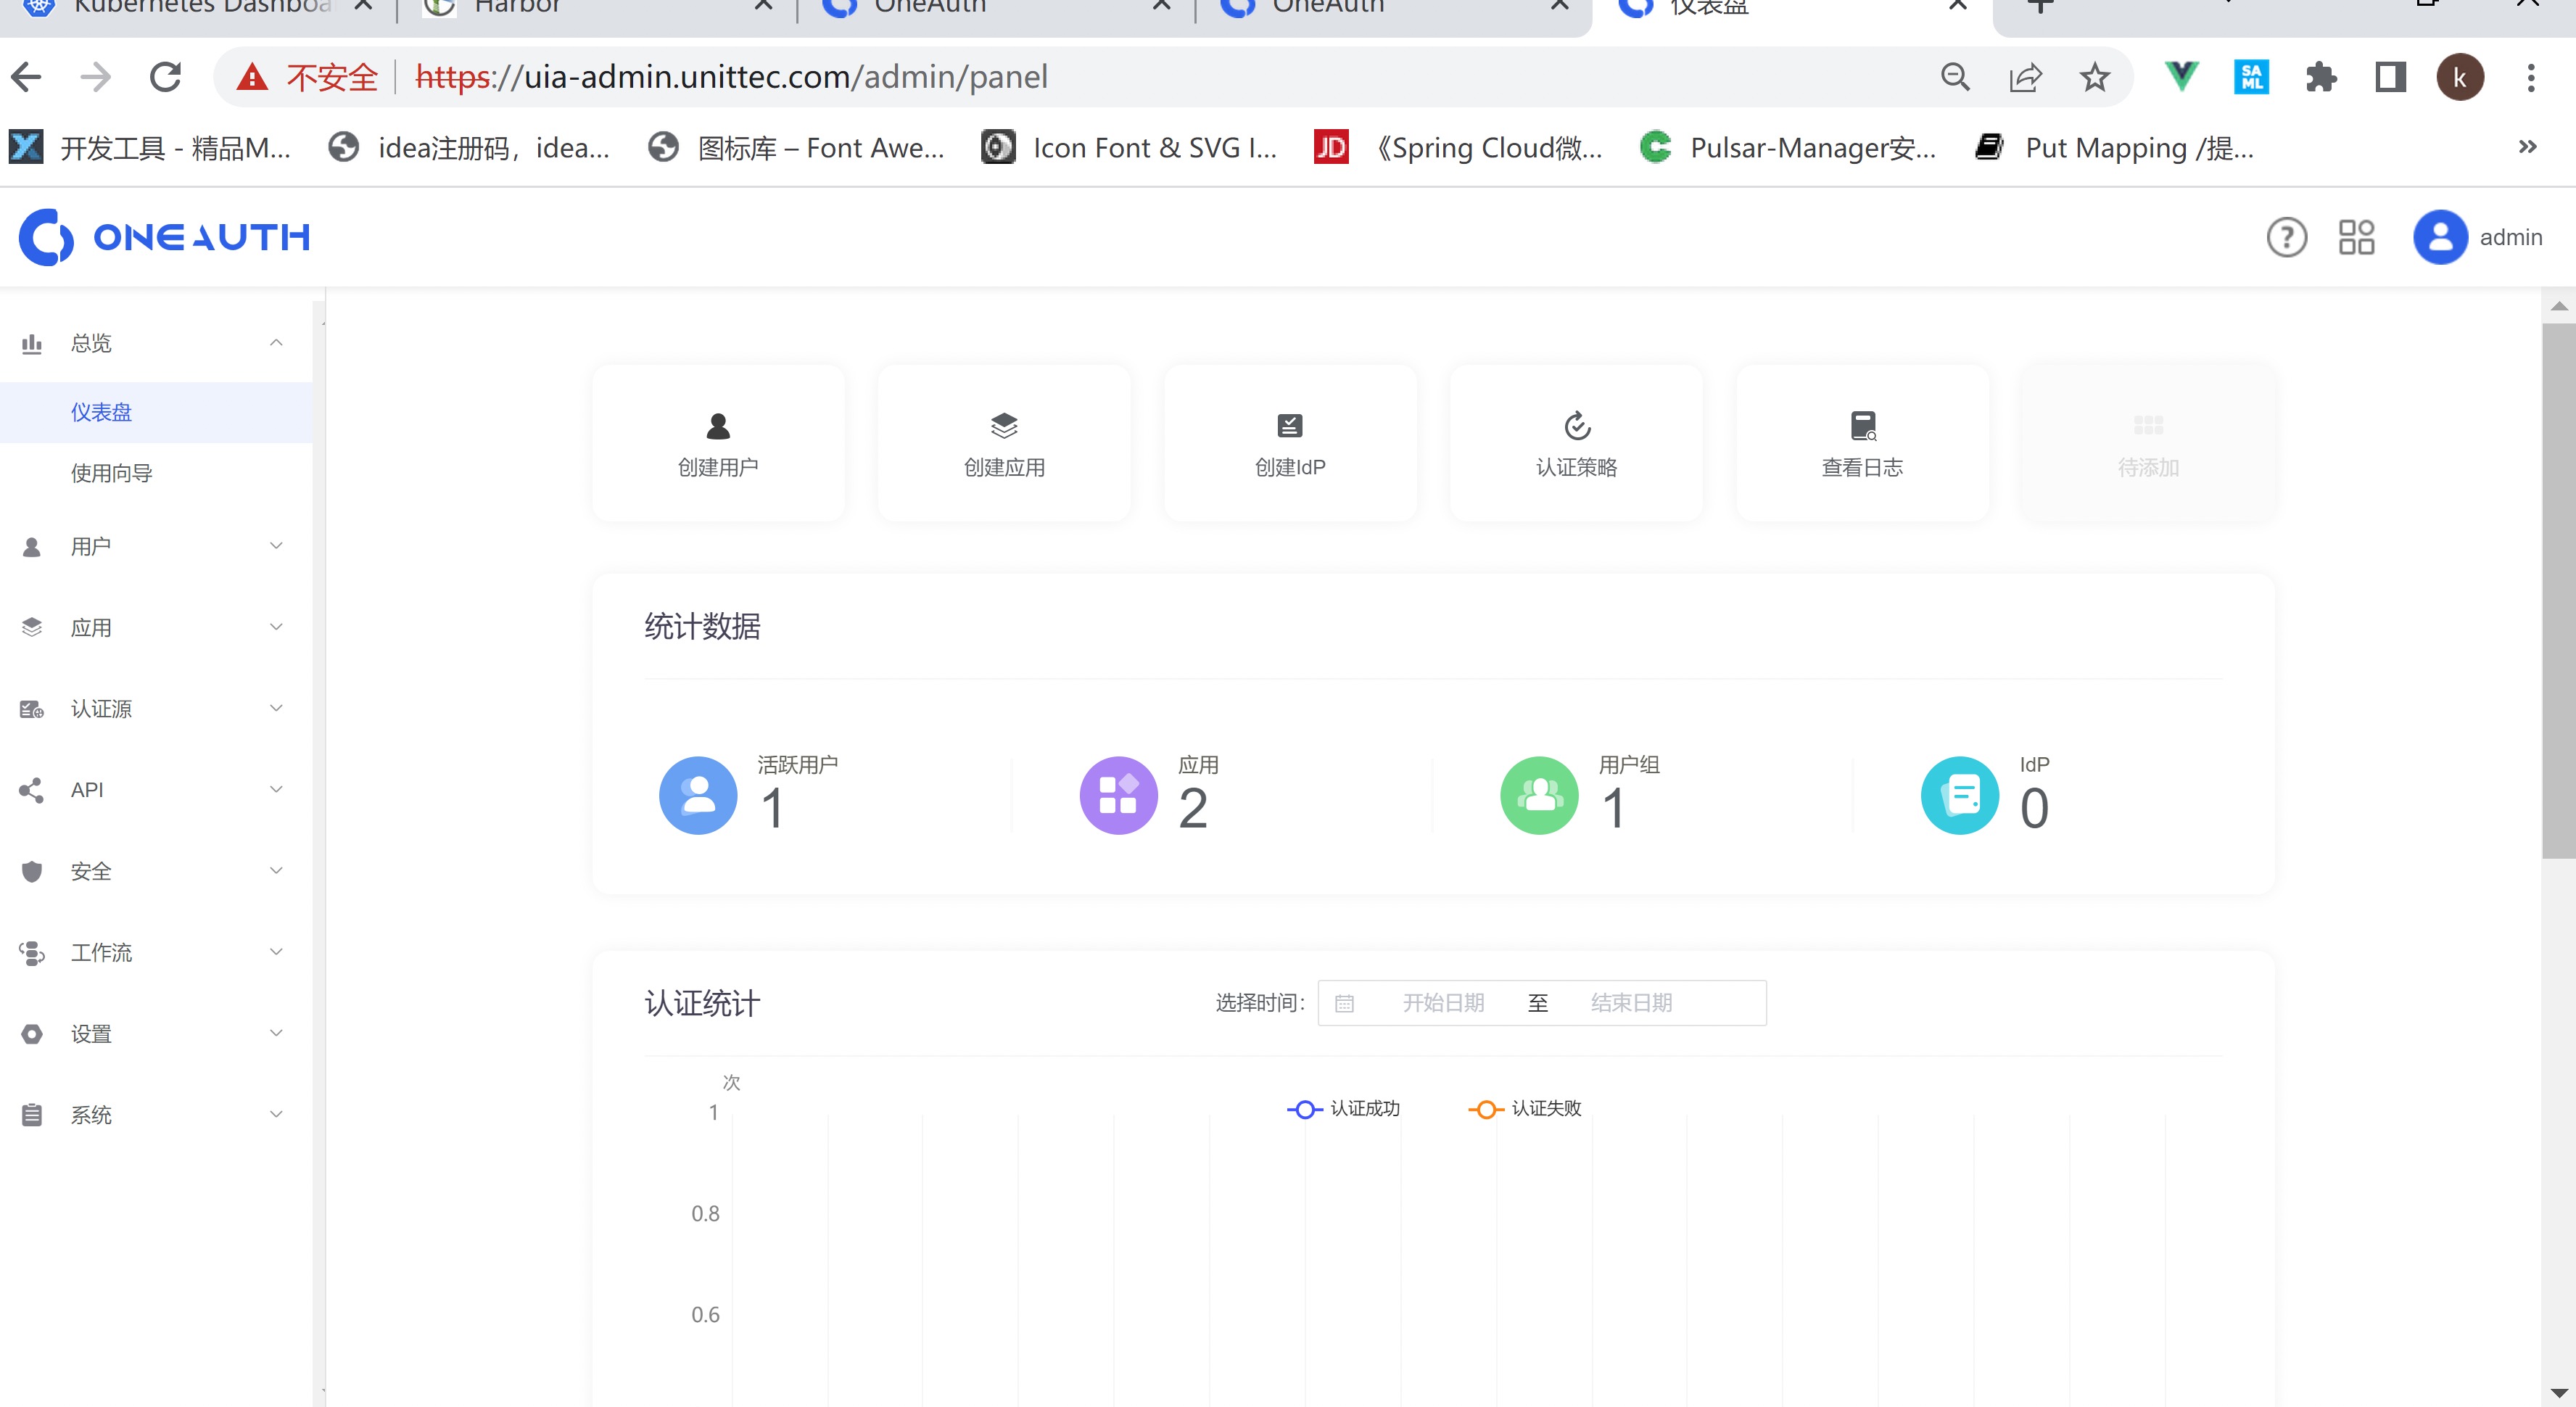The height and width of the screenshot is (1407, 2576).
Task: Click the 总览 bar chart sidebar icon
Action: point(32,344)
